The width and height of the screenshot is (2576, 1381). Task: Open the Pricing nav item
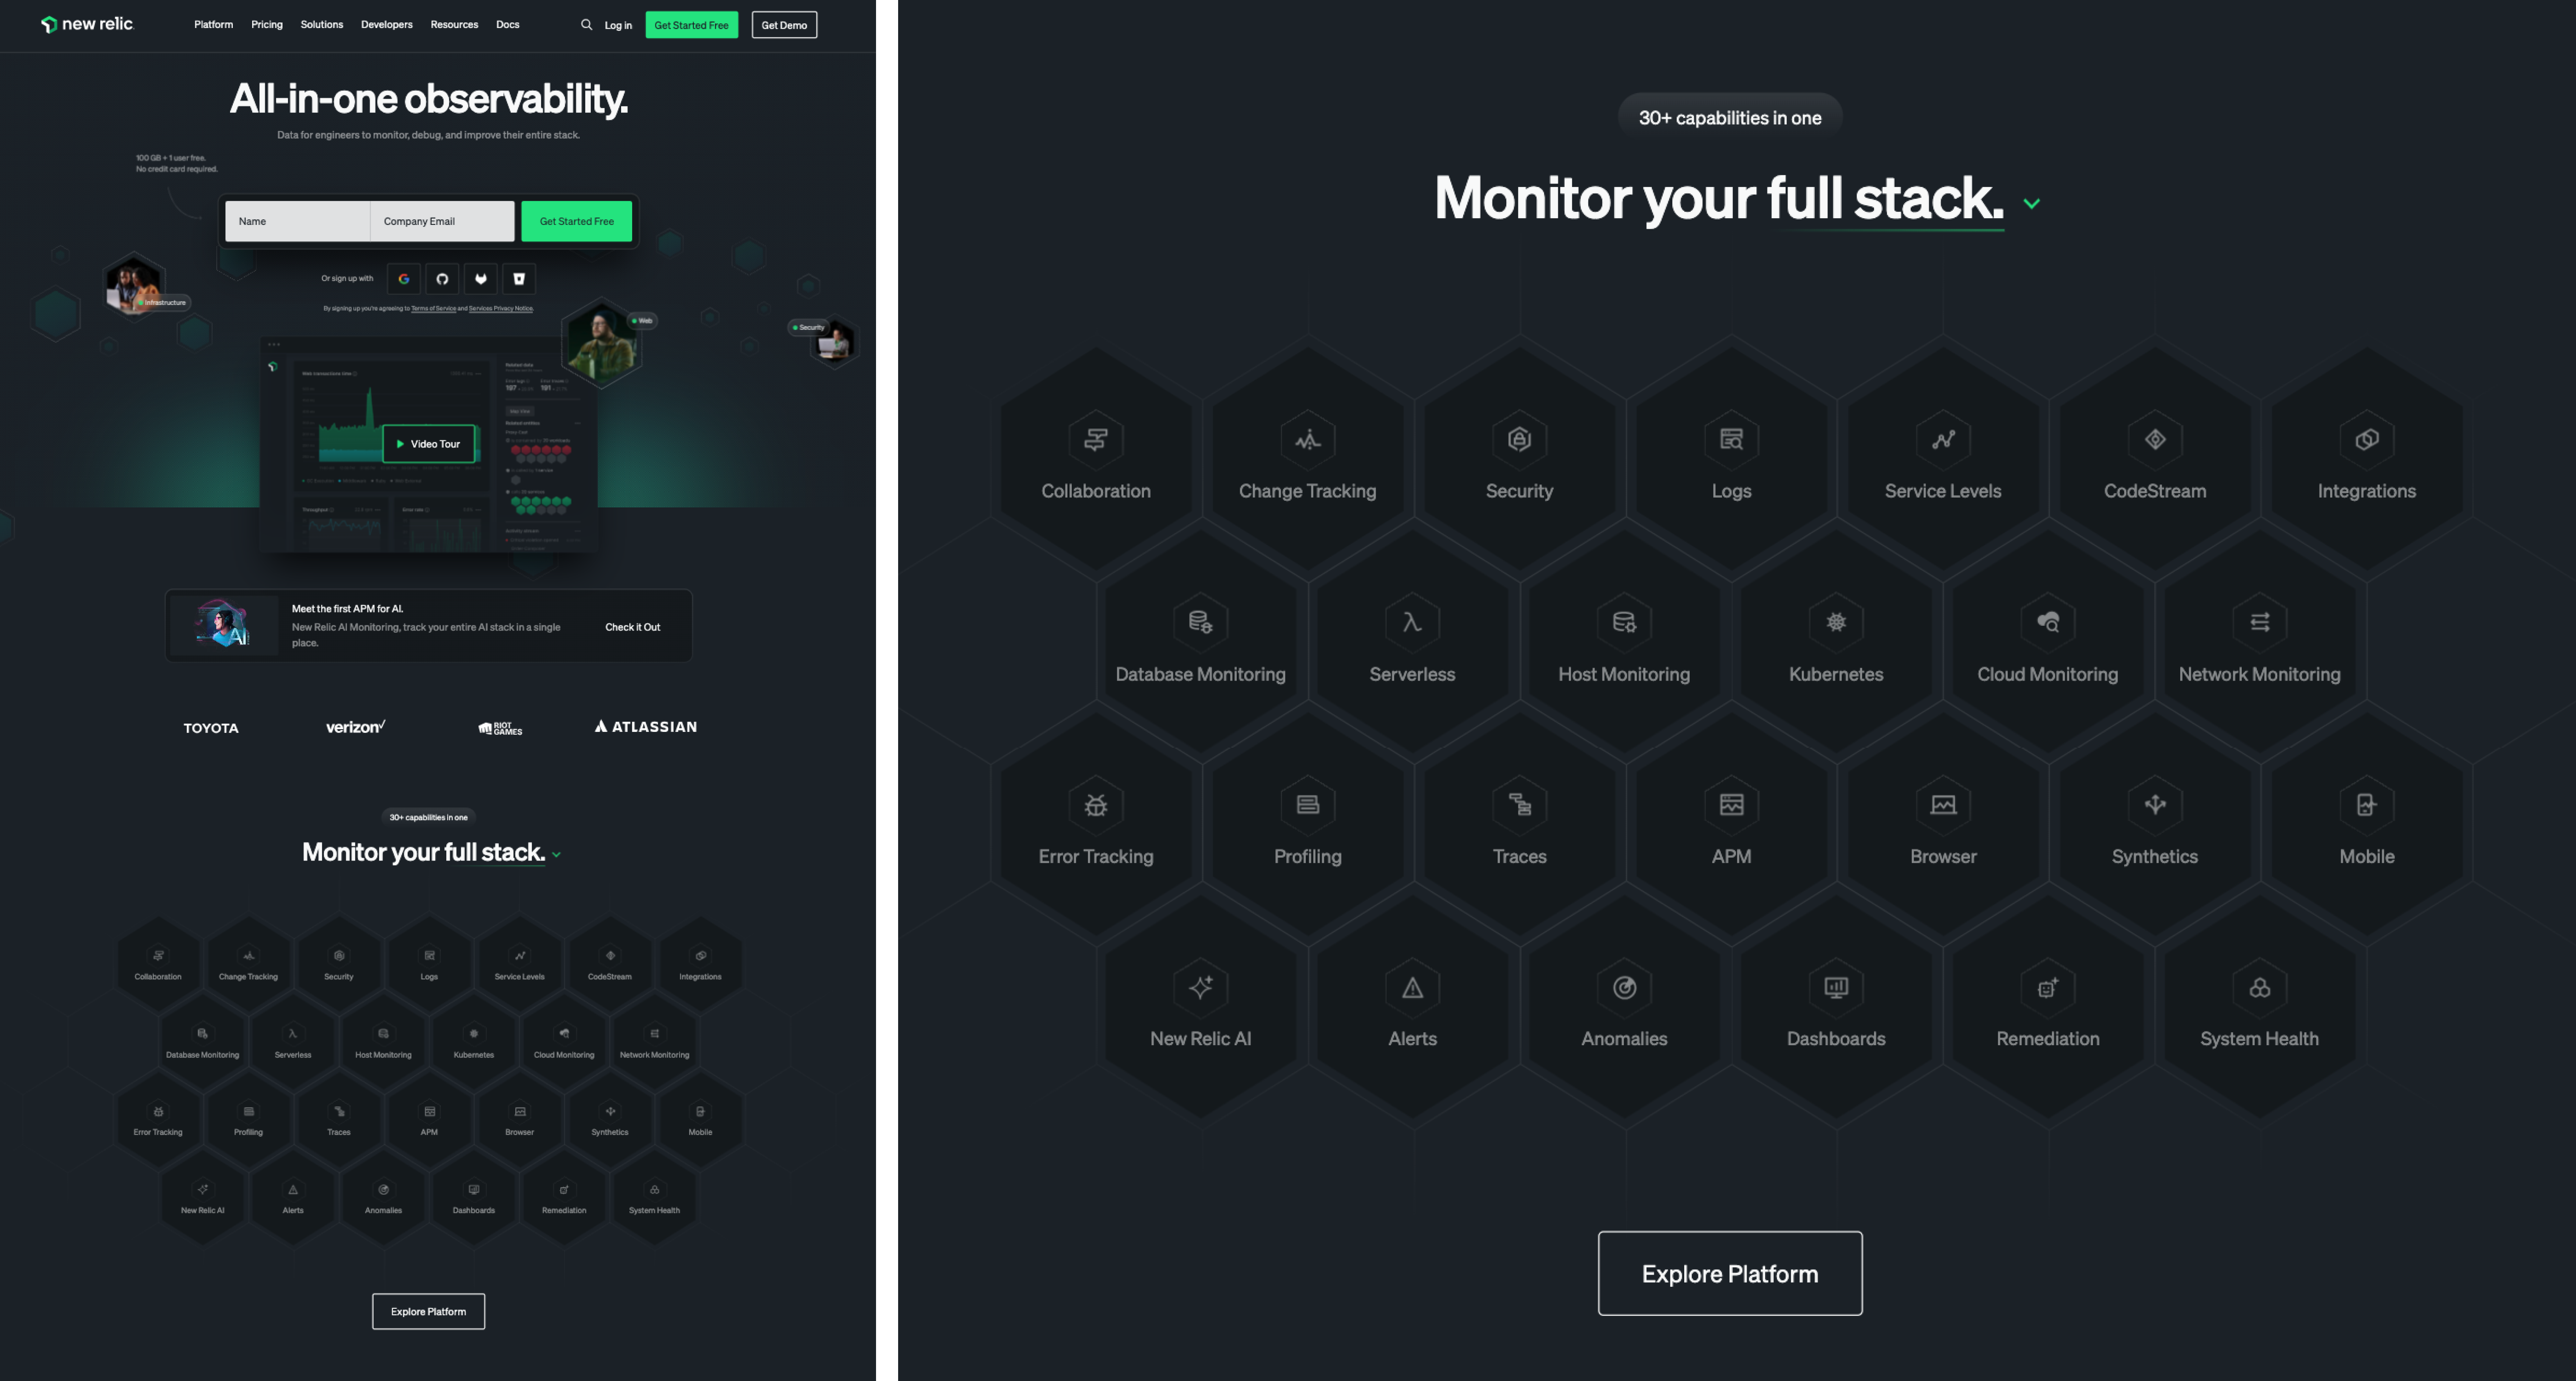[x=267, y=25]
